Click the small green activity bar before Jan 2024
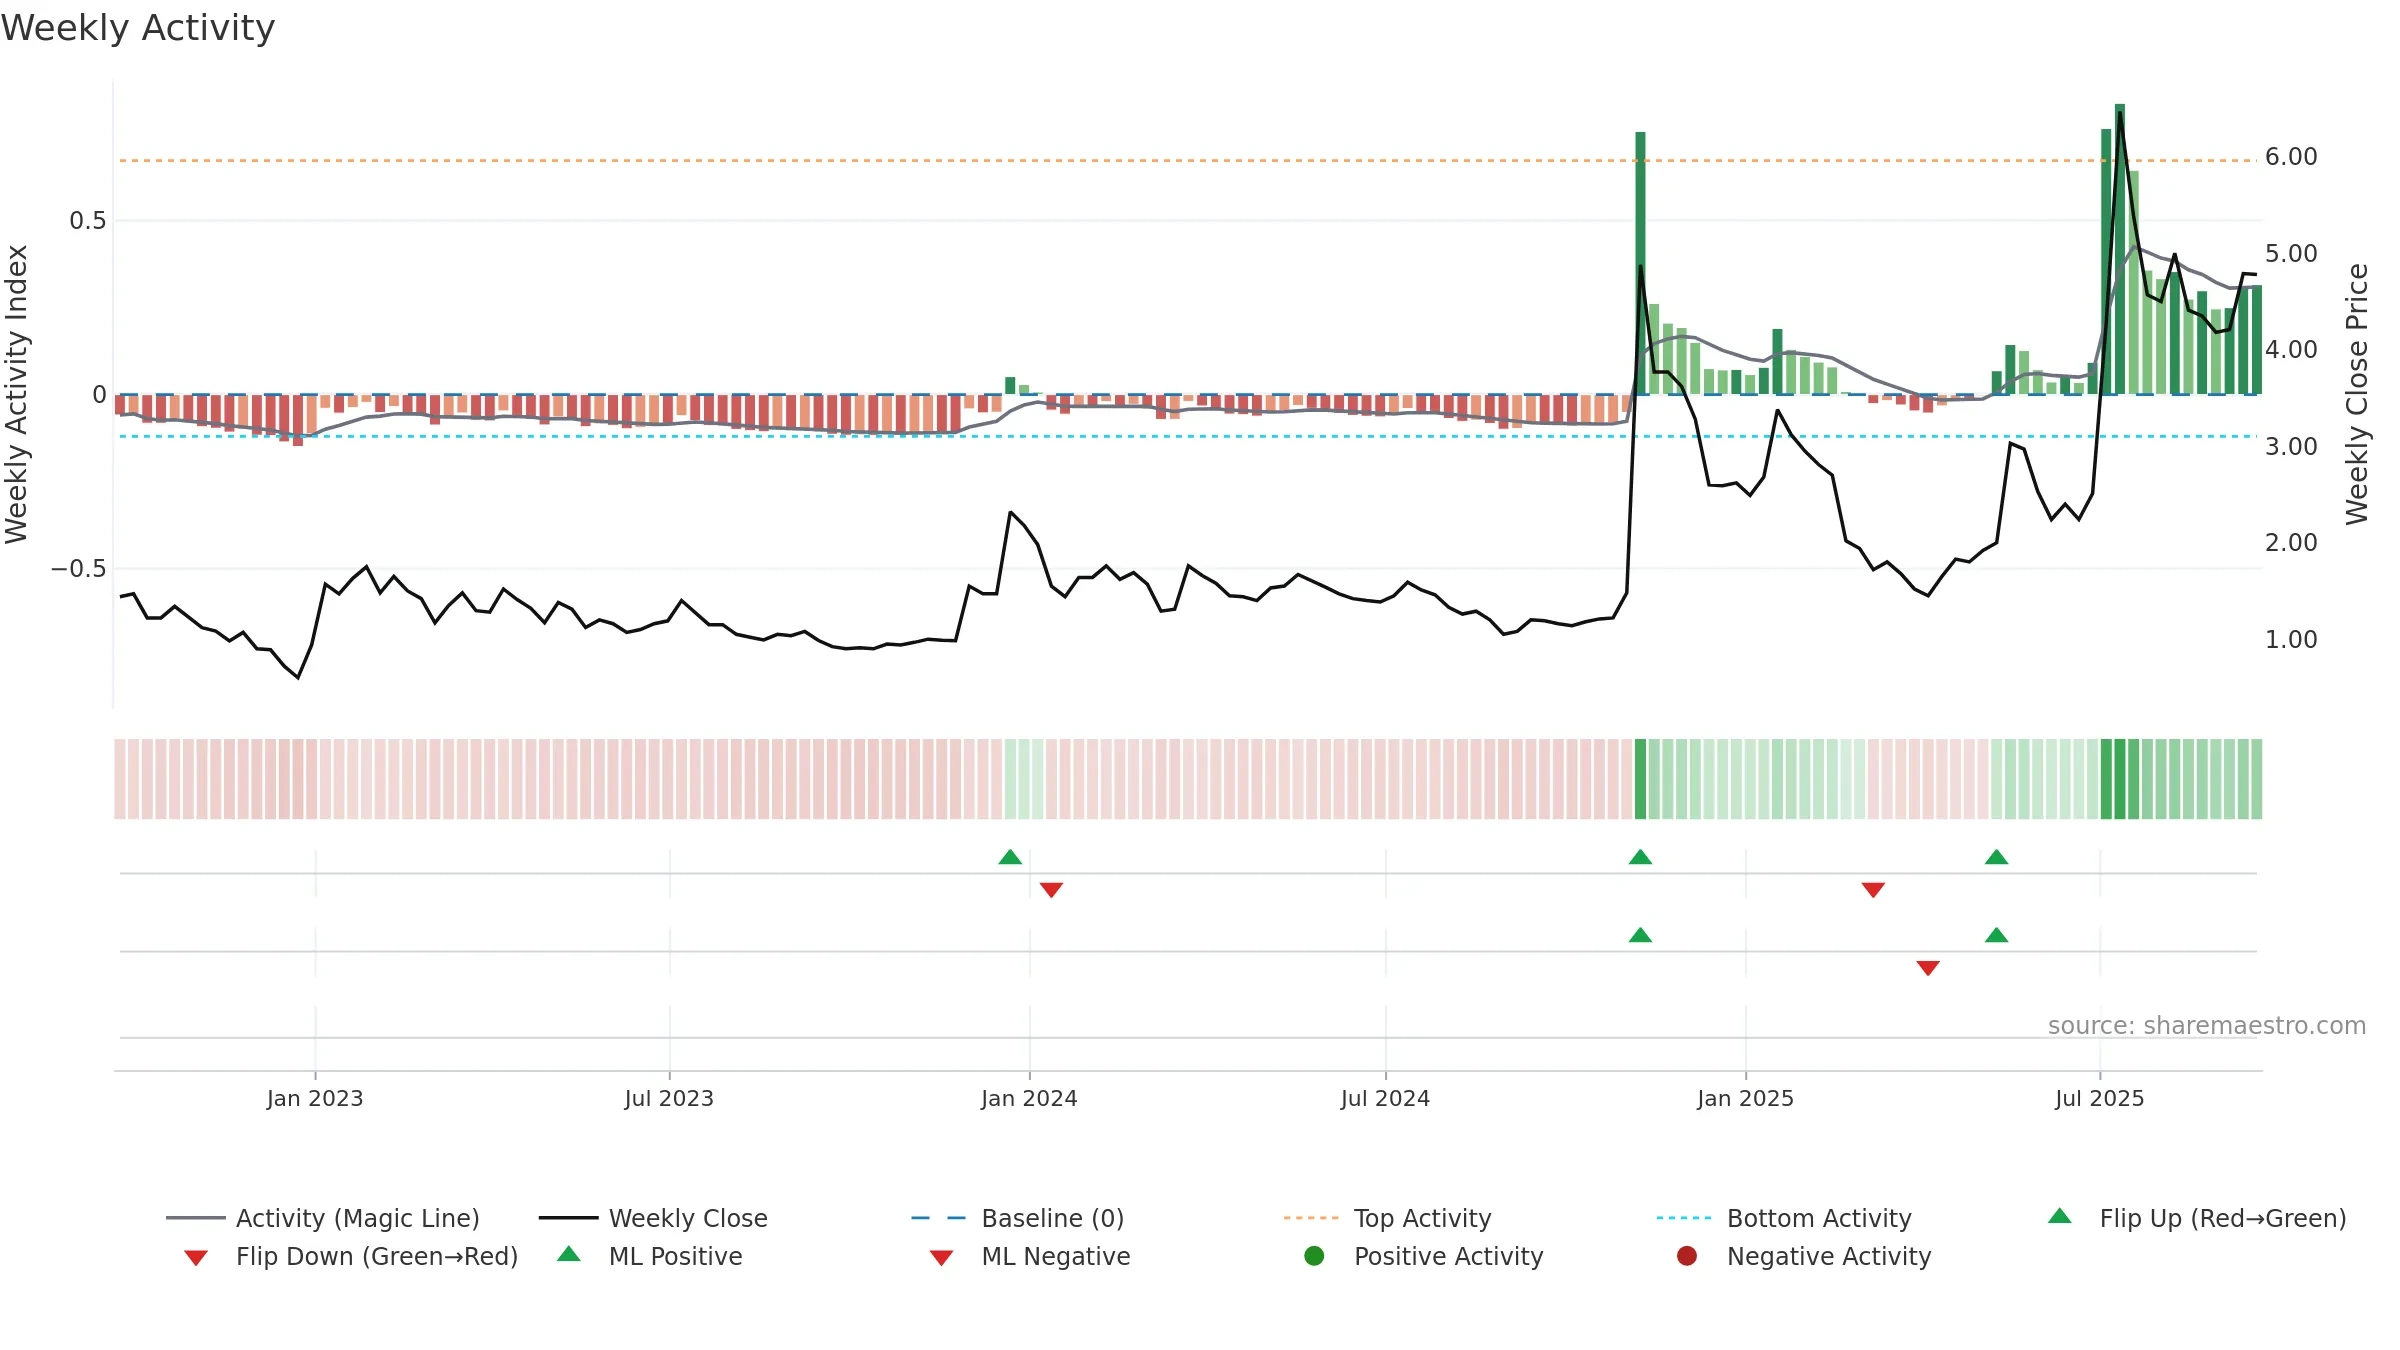 [x=1010, y=386]
